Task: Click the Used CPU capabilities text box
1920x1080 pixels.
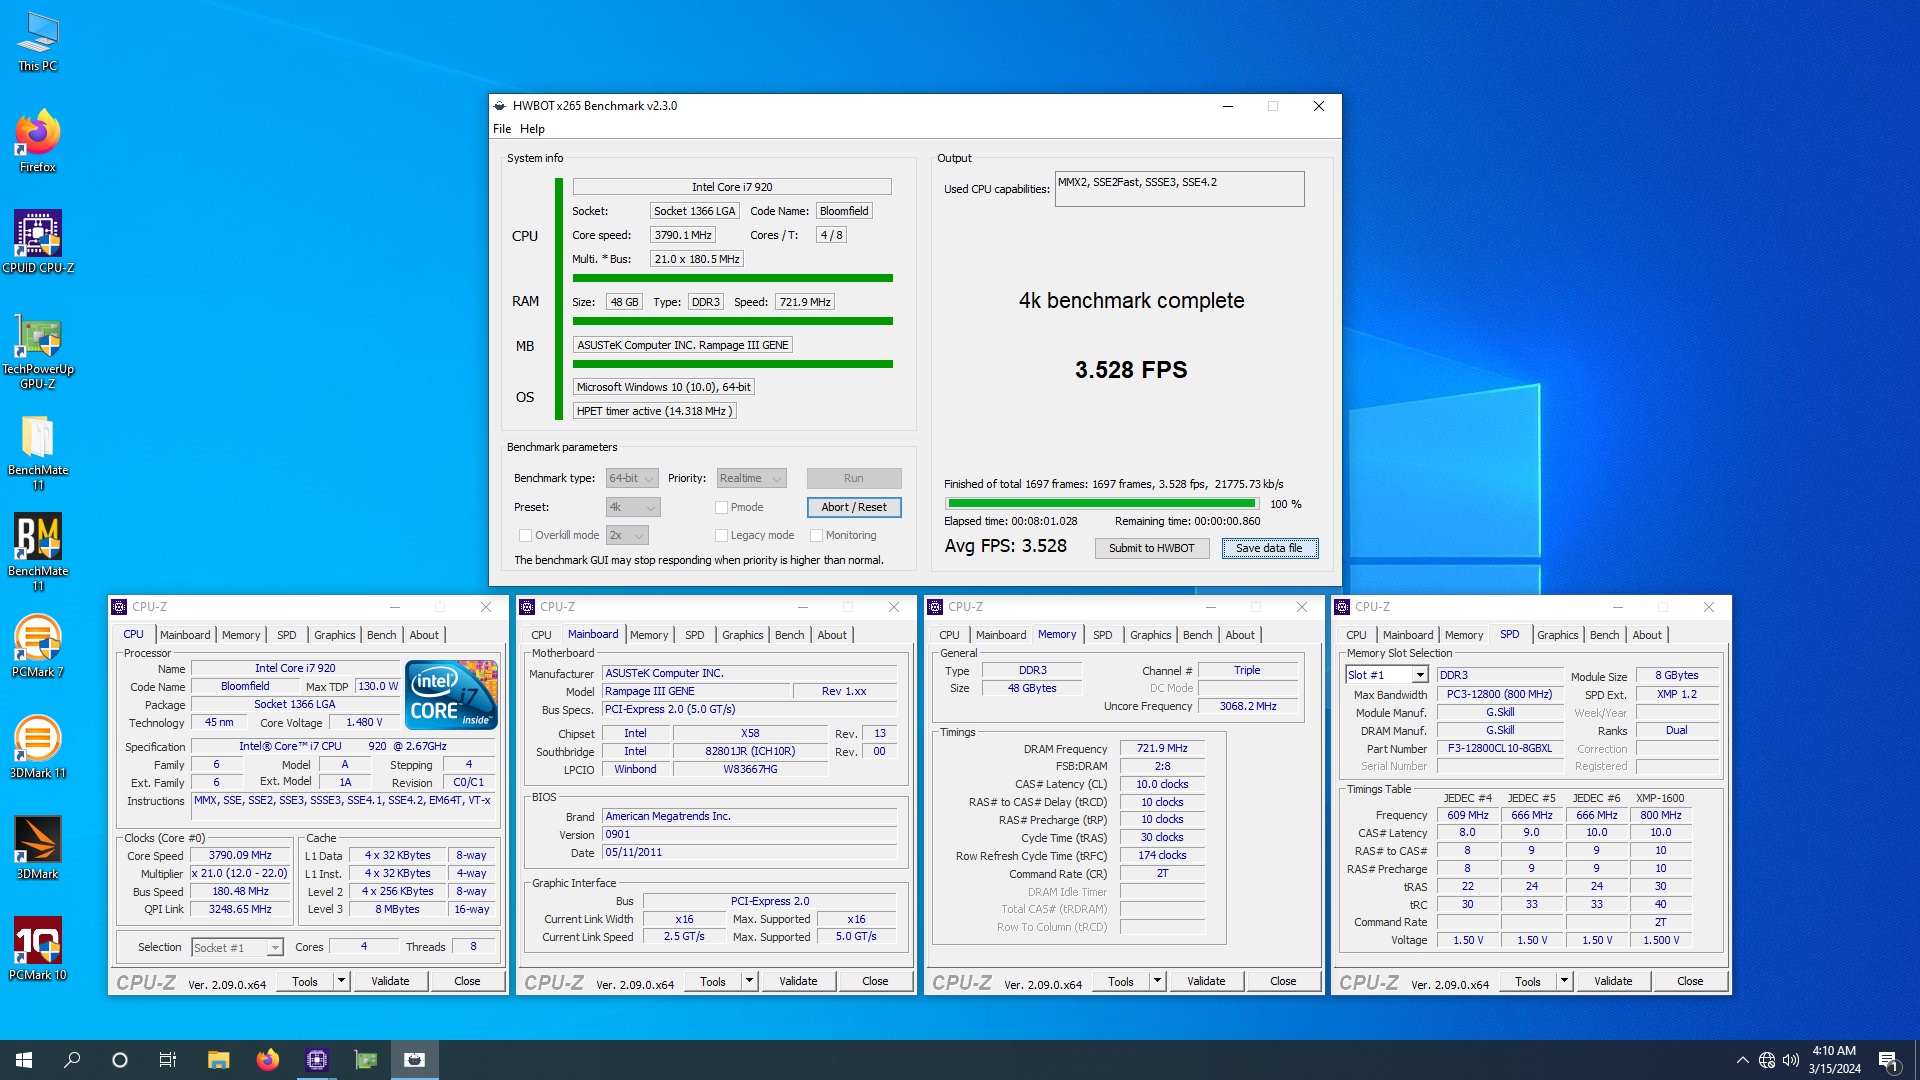Action: (1179, 189)
